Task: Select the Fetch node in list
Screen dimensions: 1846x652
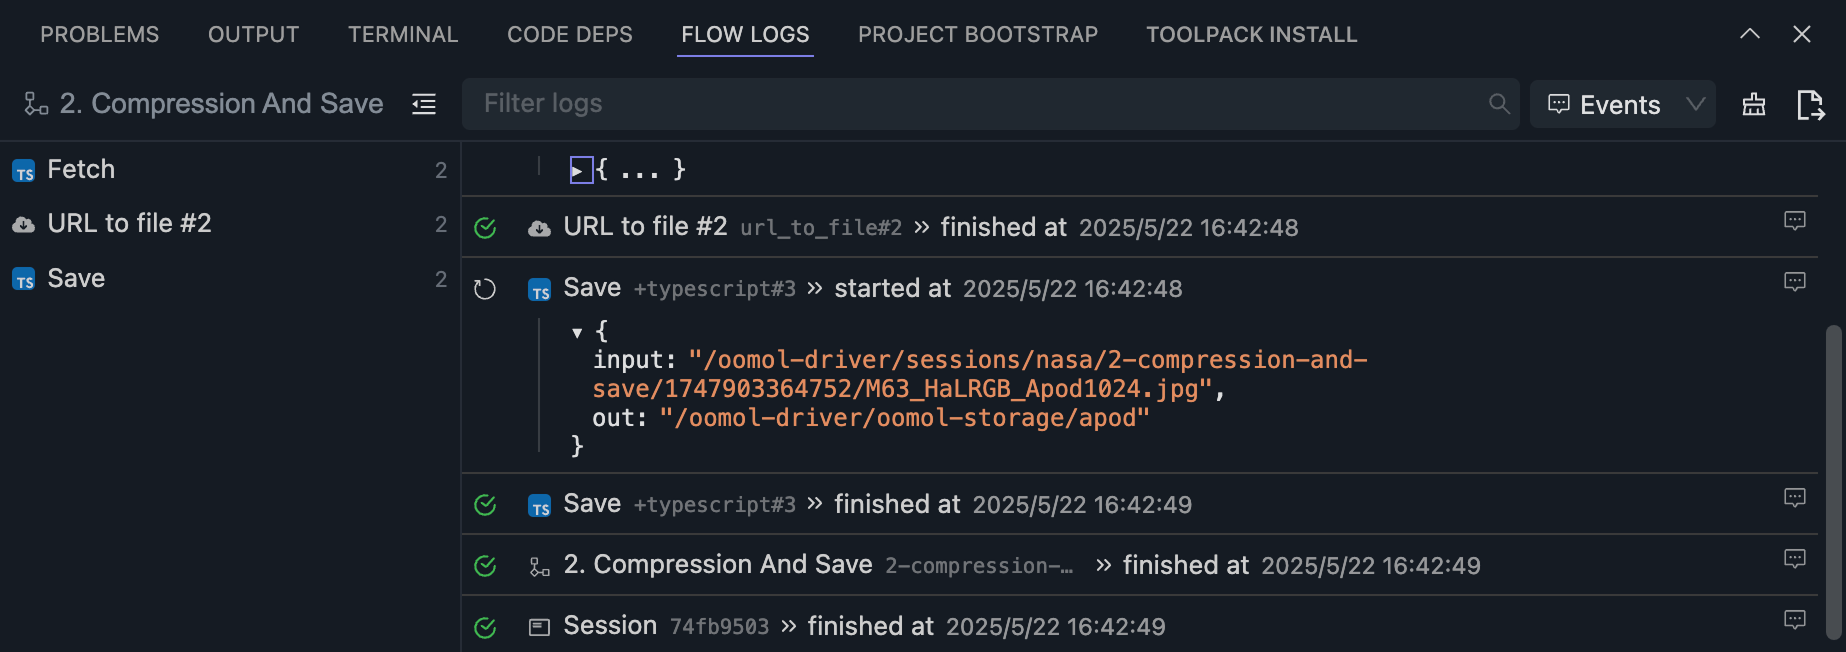Action: point(82,170)
